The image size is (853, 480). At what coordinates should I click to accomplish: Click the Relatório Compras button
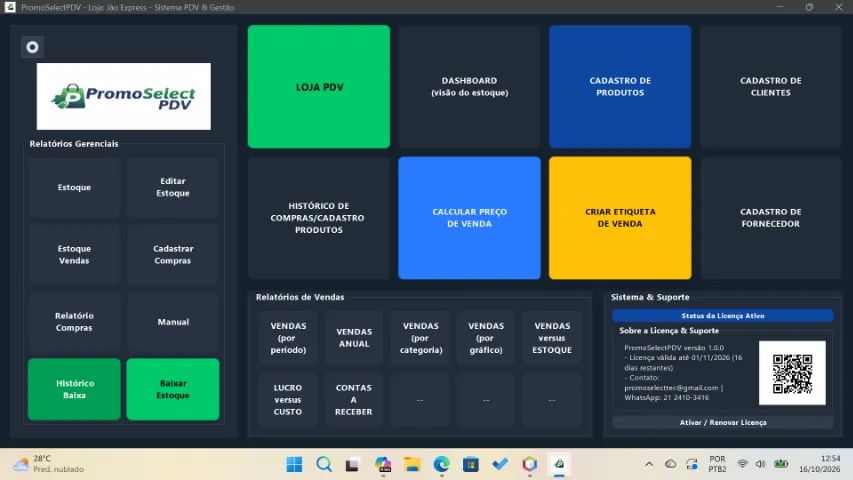74,322
